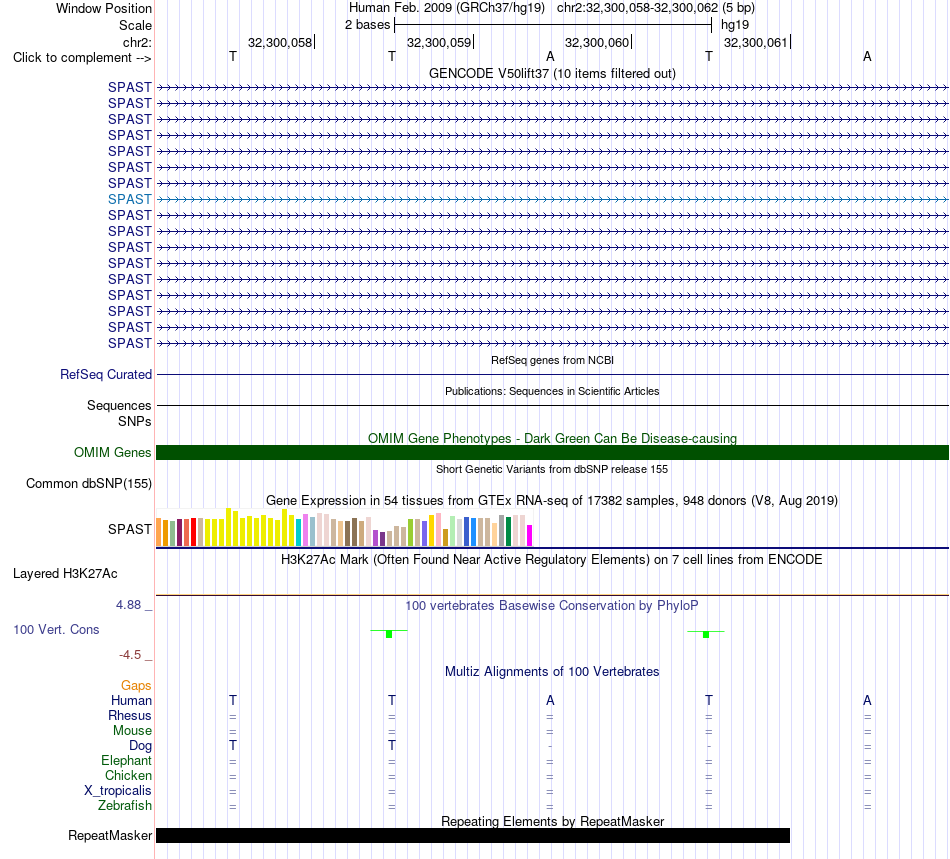
Task: Click the black RepeatMasker element bar
Action: tap(473, 835)
